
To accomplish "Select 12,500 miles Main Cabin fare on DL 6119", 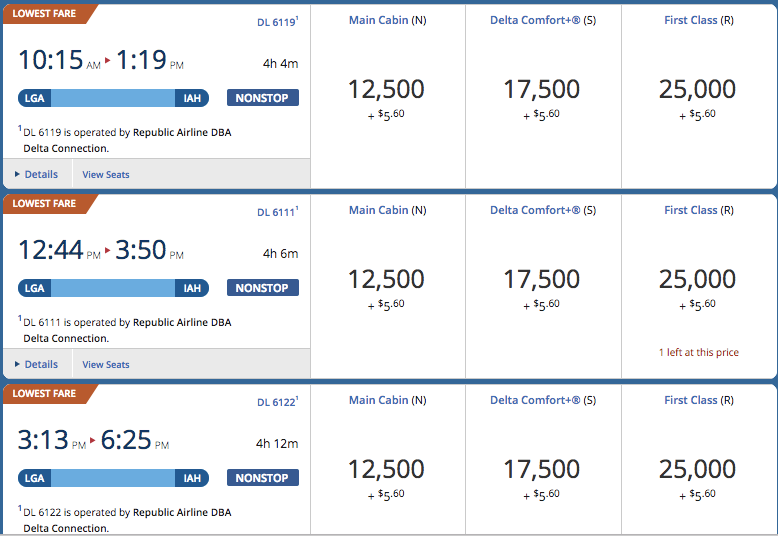I will click(386, 98).
